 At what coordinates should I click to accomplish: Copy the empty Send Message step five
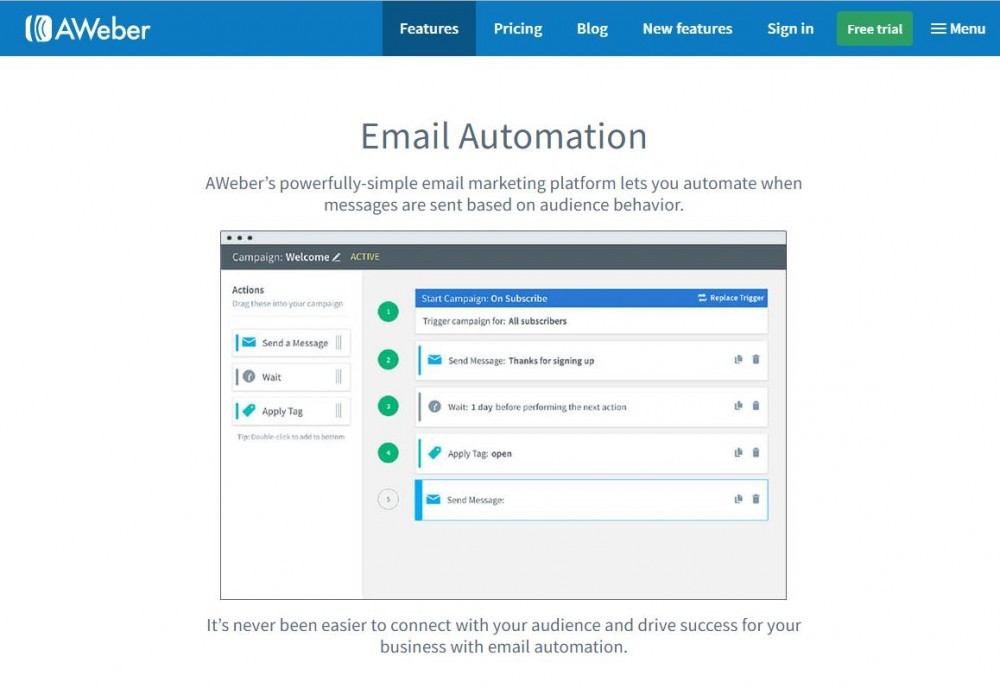(739, 499)
